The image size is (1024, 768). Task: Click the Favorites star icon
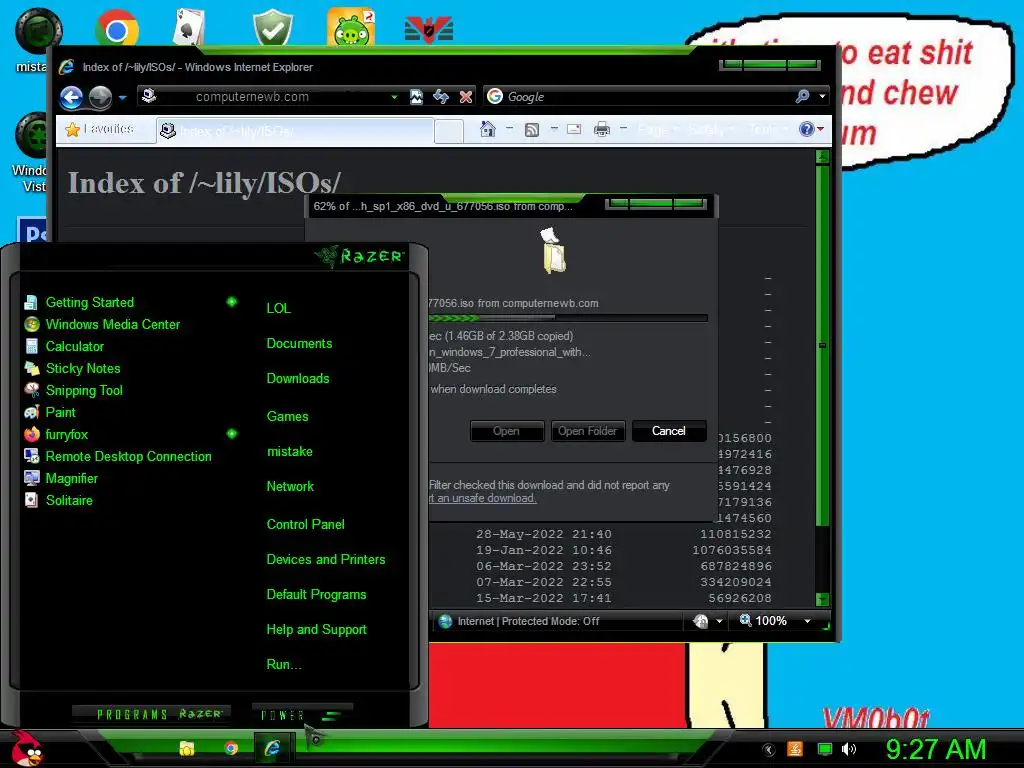(72, 129)
